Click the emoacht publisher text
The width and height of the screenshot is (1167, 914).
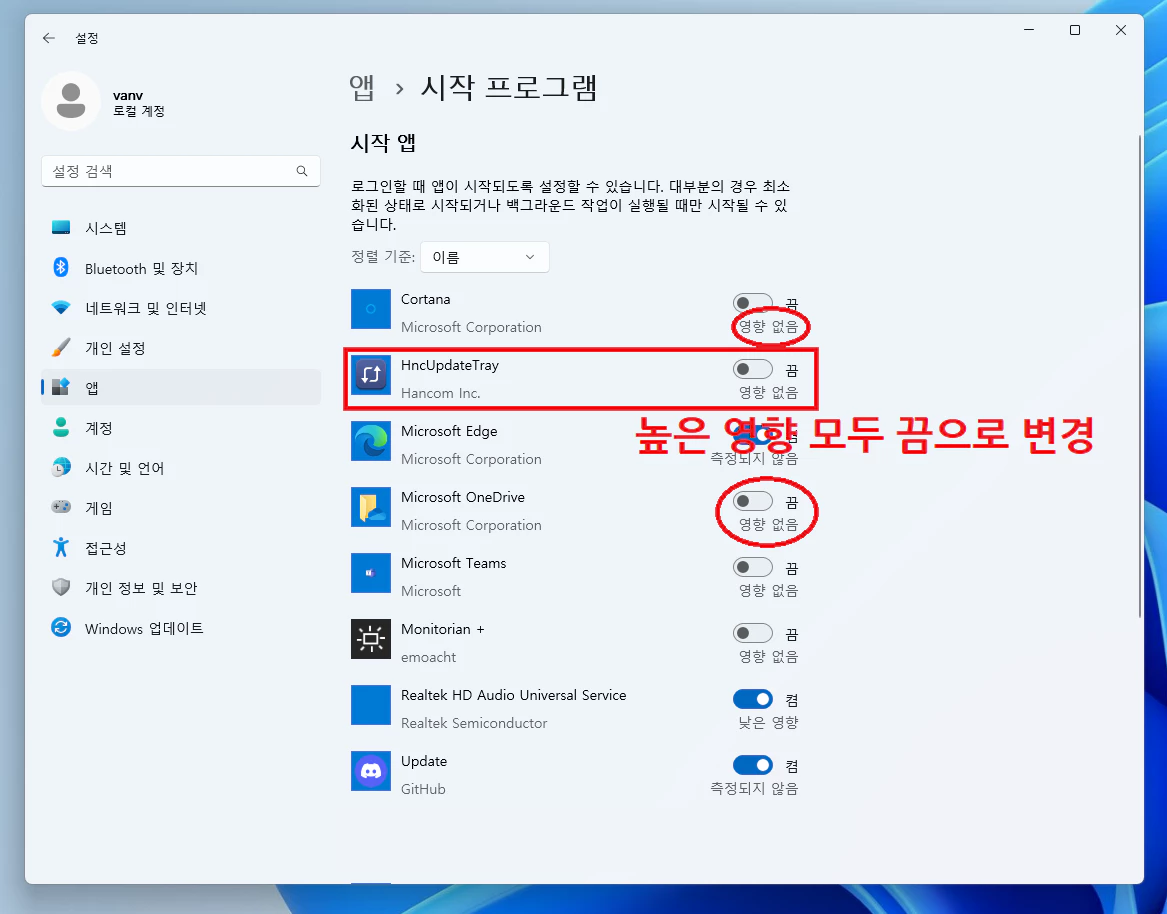click(429, 657)
